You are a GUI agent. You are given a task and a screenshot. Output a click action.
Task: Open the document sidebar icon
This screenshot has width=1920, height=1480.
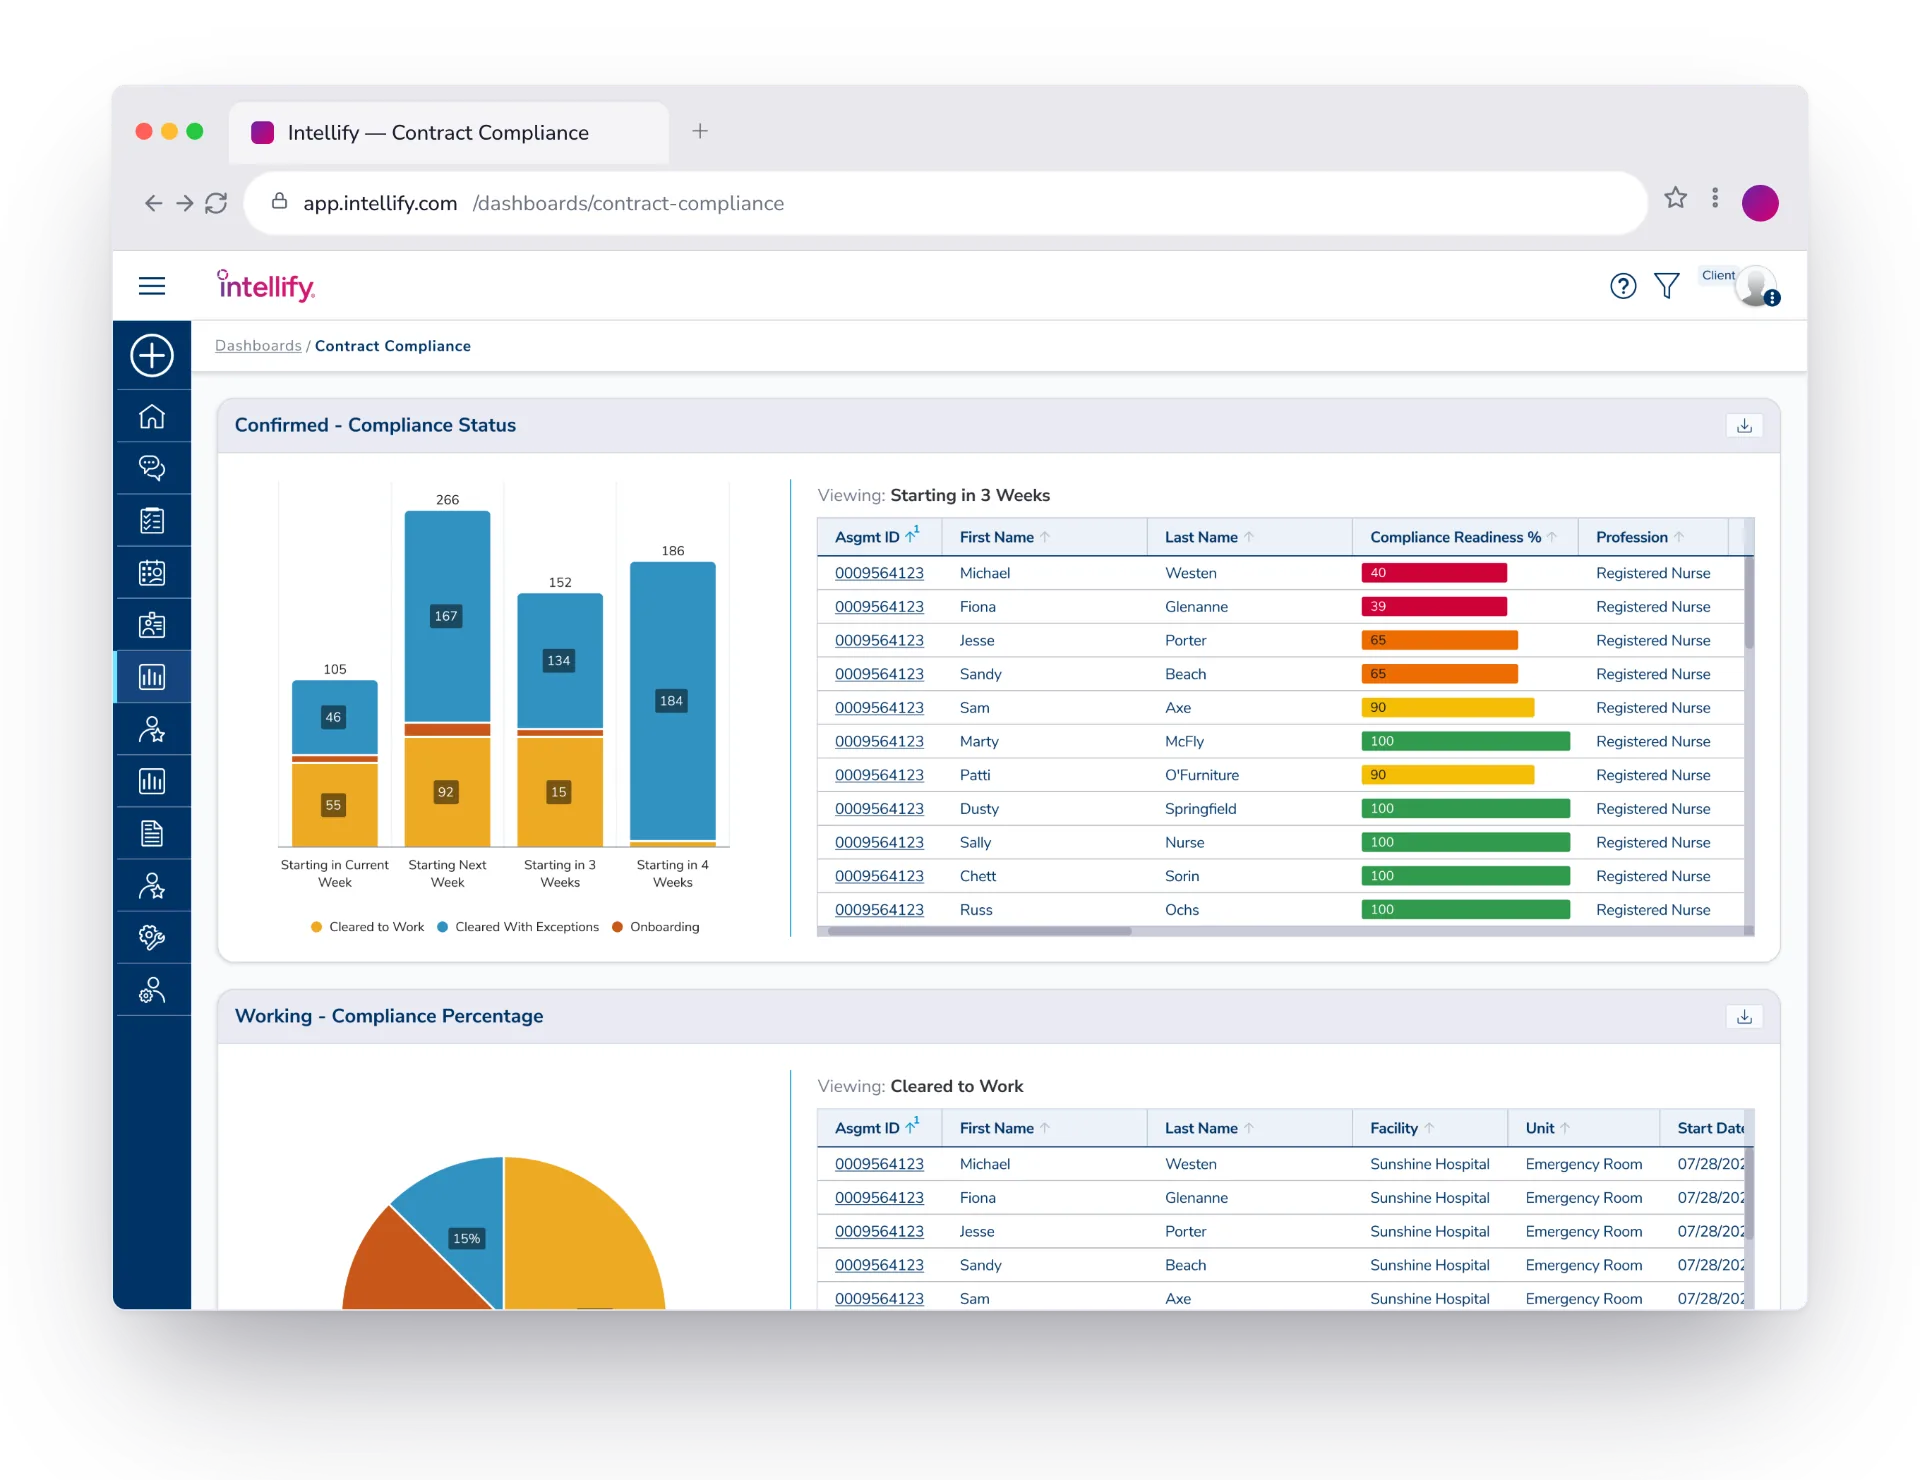[152, 833]
